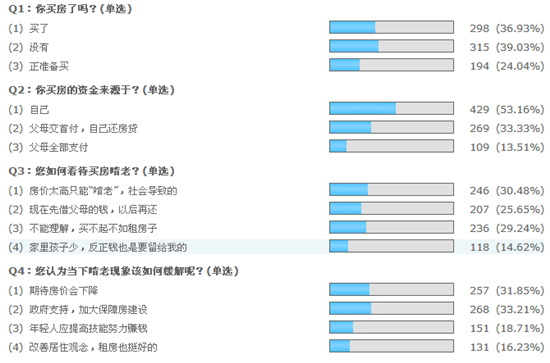The image size is (550, 363).
Task: Select 房价太高只能啃老，社会导致的 option
Action: [x=103, y=191]
